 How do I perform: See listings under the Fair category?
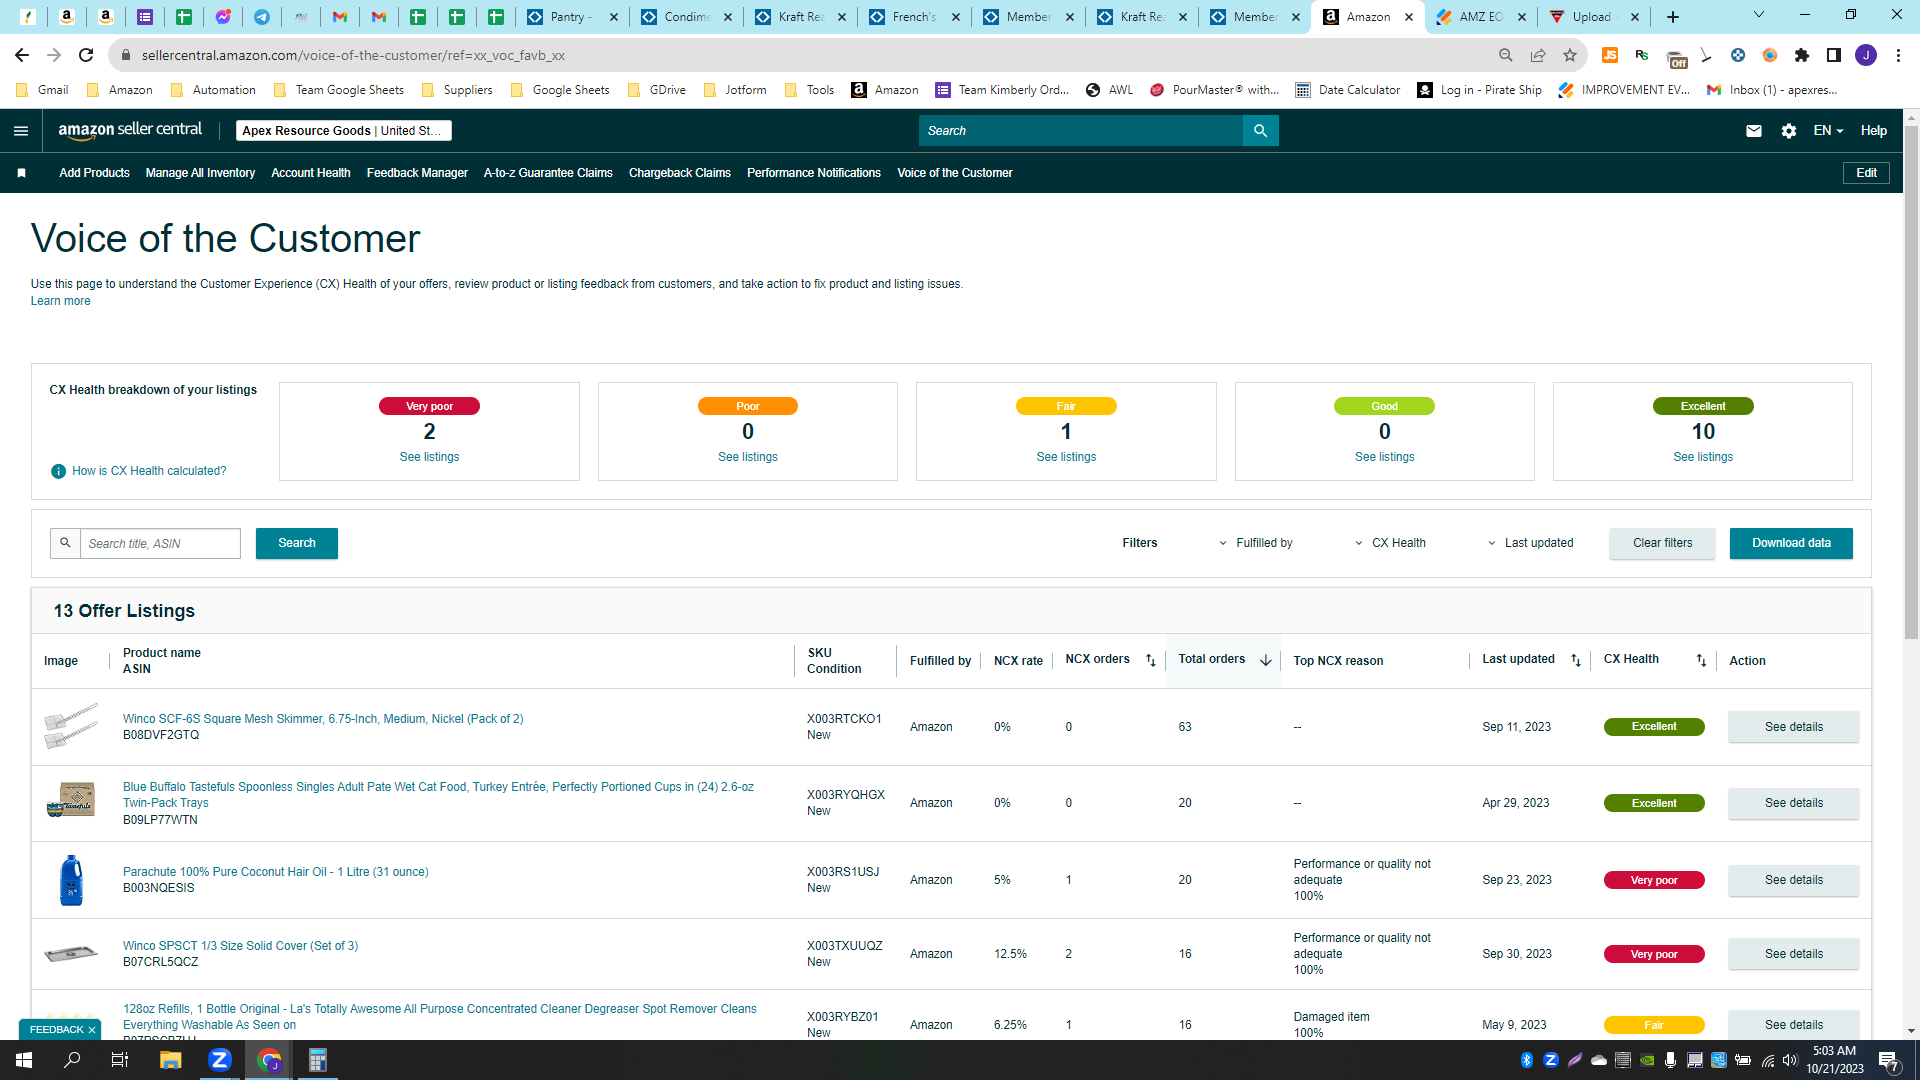(x=1066, y=457)
